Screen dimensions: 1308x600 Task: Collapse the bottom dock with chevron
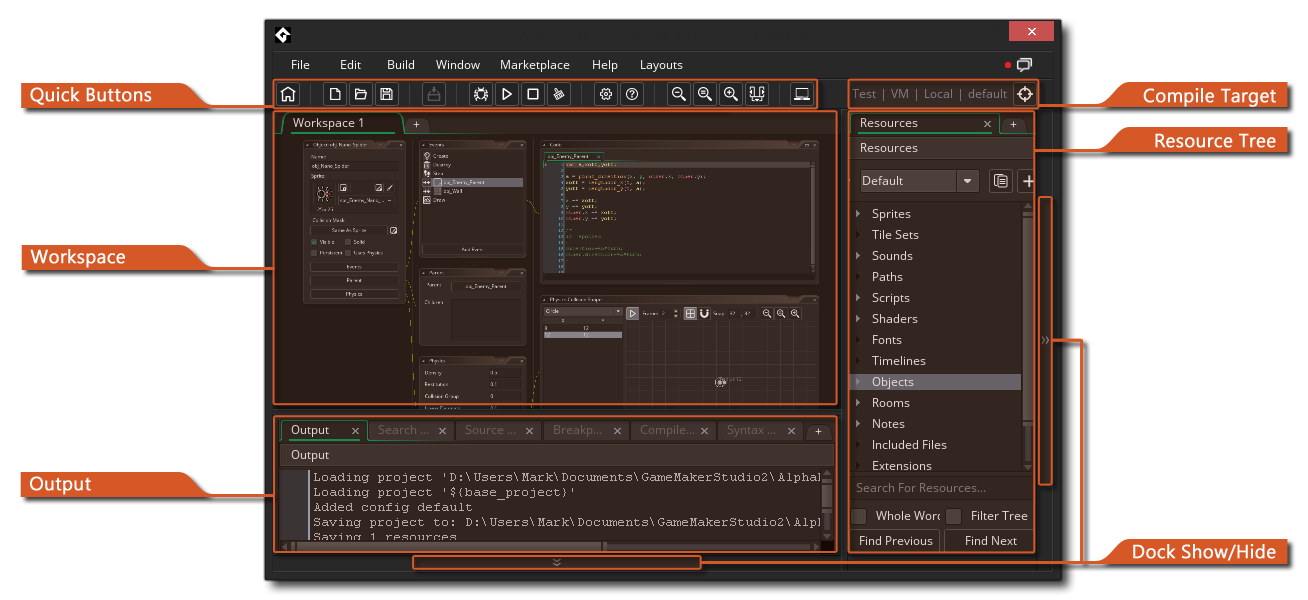click(x=557, y=562)
